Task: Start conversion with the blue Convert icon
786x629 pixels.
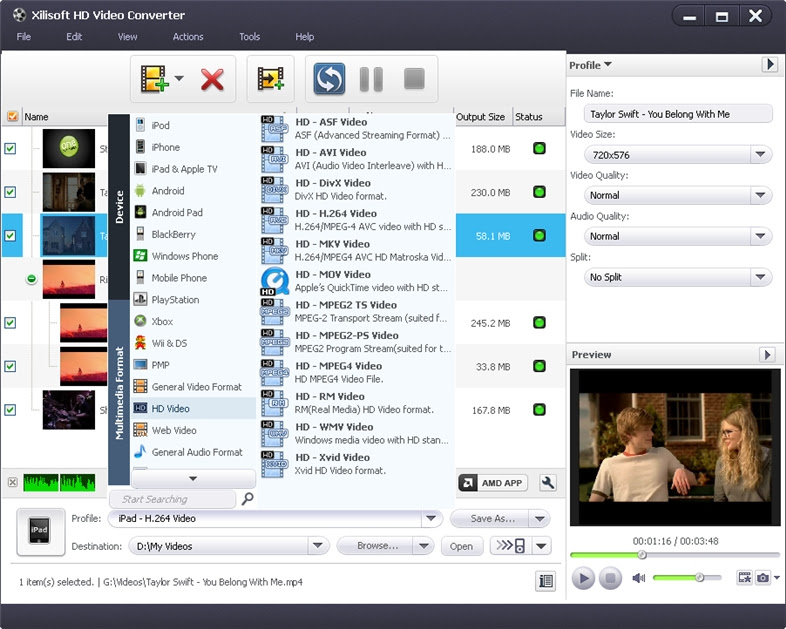Action: pos(329,79)
